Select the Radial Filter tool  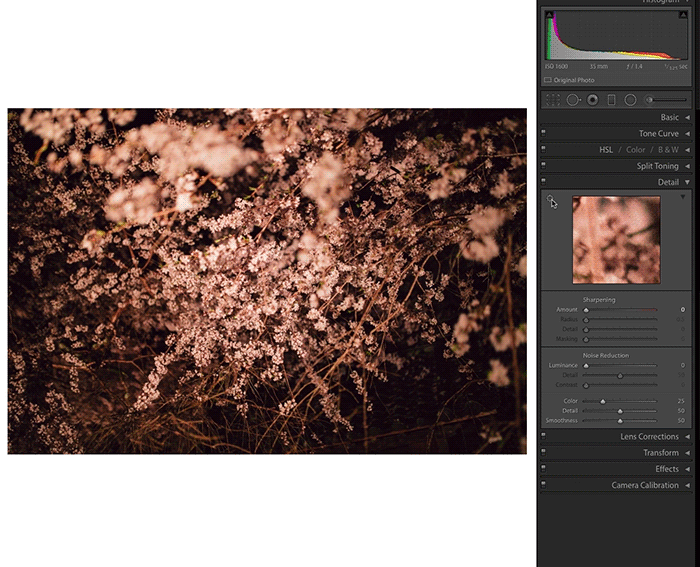point(630,100)
